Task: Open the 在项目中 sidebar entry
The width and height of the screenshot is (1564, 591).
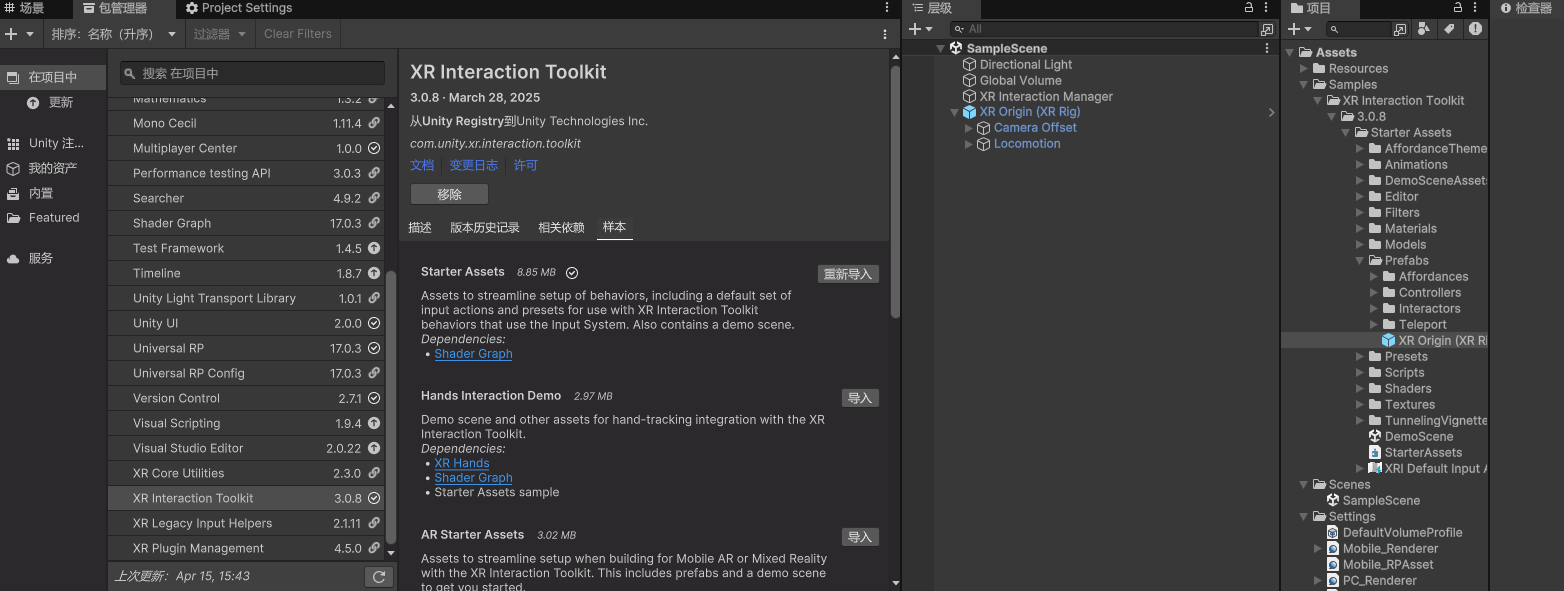Action: click(x=53, y=77)
